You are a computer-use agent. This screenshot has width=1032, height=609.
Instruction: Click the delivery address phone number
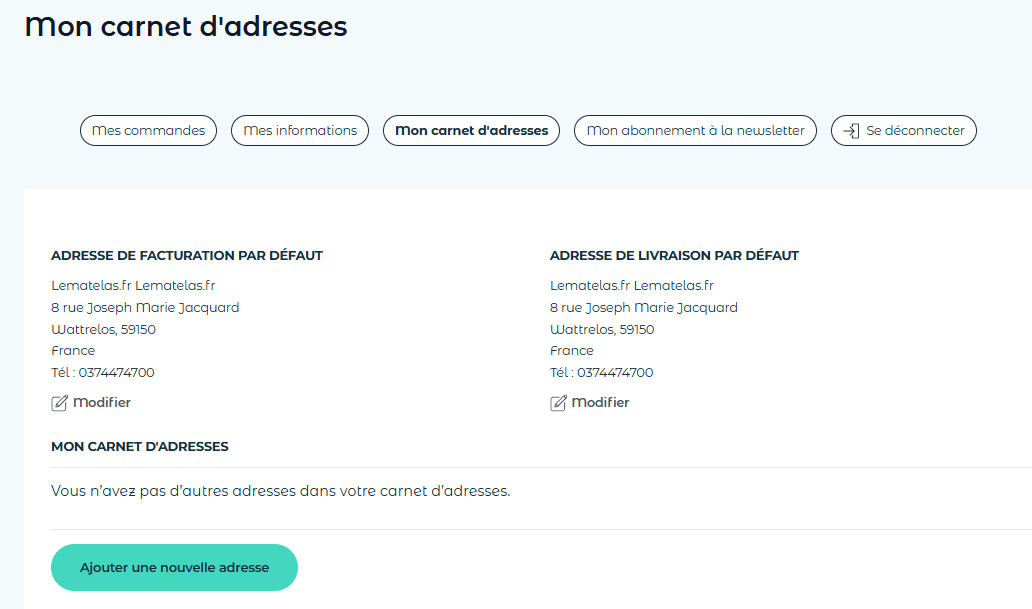tap(615, 373)
